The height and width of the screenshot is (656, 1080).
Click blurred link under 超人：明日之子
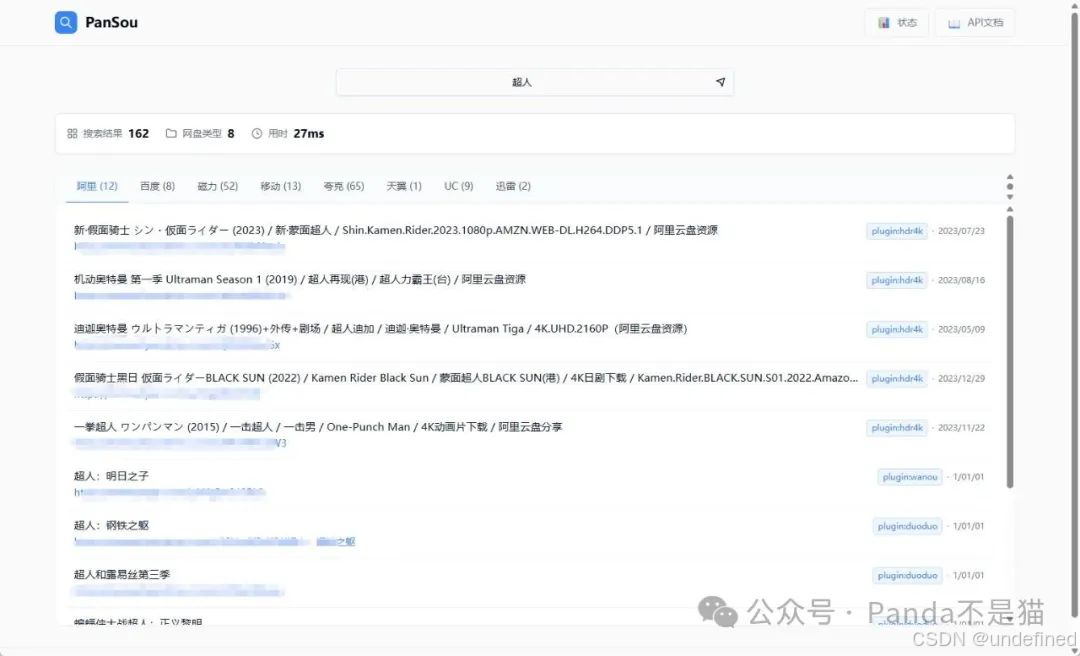pos(169,493)
